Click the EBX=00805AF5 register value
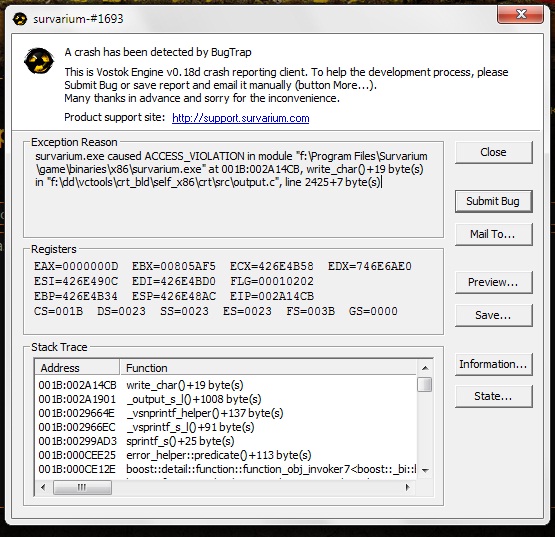This screenshot has height=537, width=555. [x=173, y=266]
